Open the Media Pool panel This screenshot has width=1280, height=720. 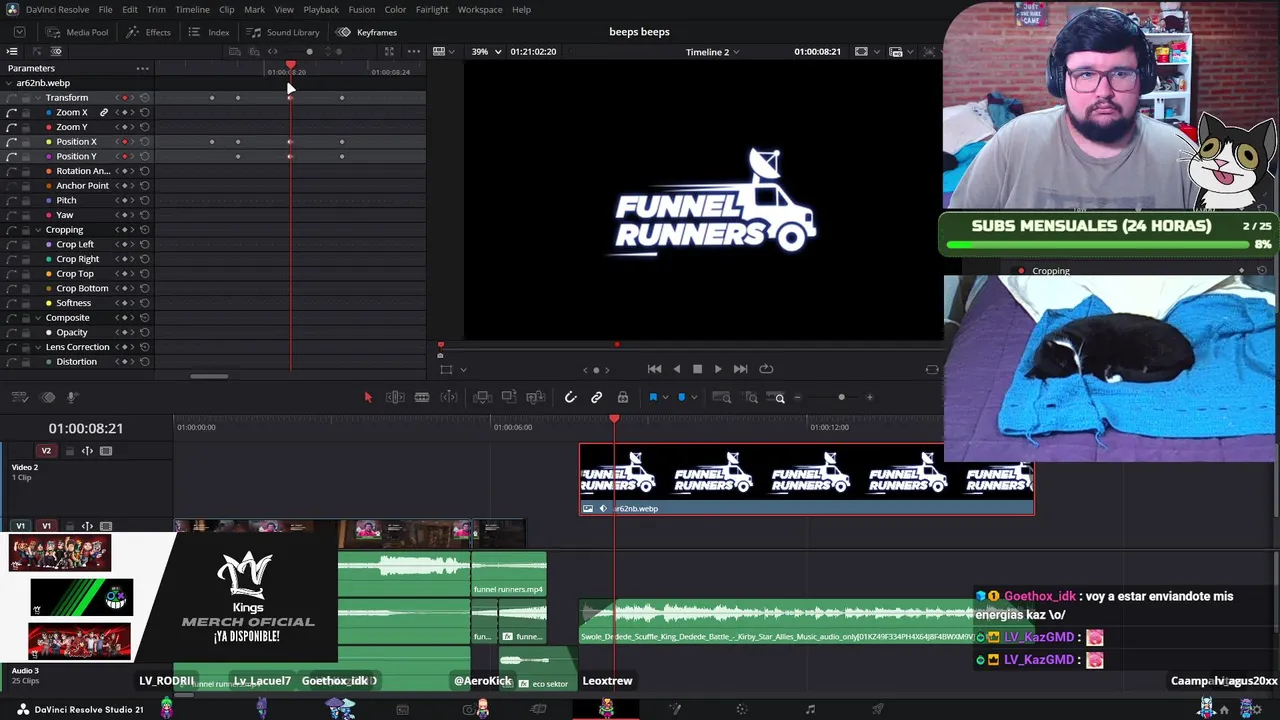(x=77, y=32)
